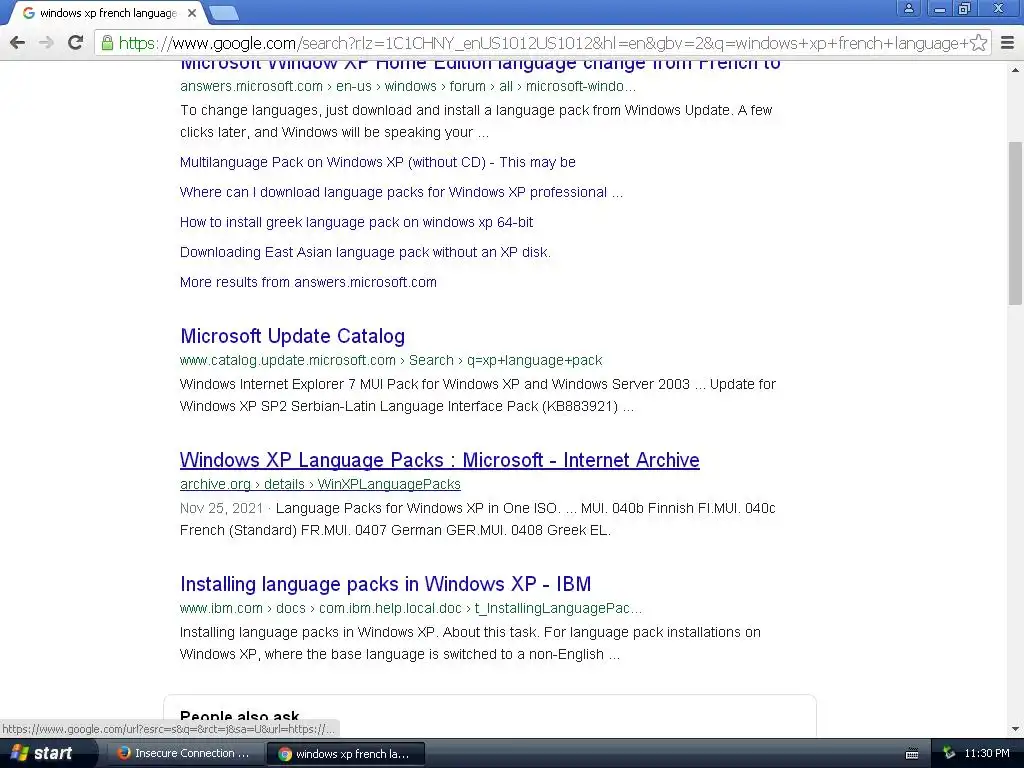Image resolution: width=1024 pixels, height=768 pixels.
Task: Click the forward navigation arrow
Action: 46,43
